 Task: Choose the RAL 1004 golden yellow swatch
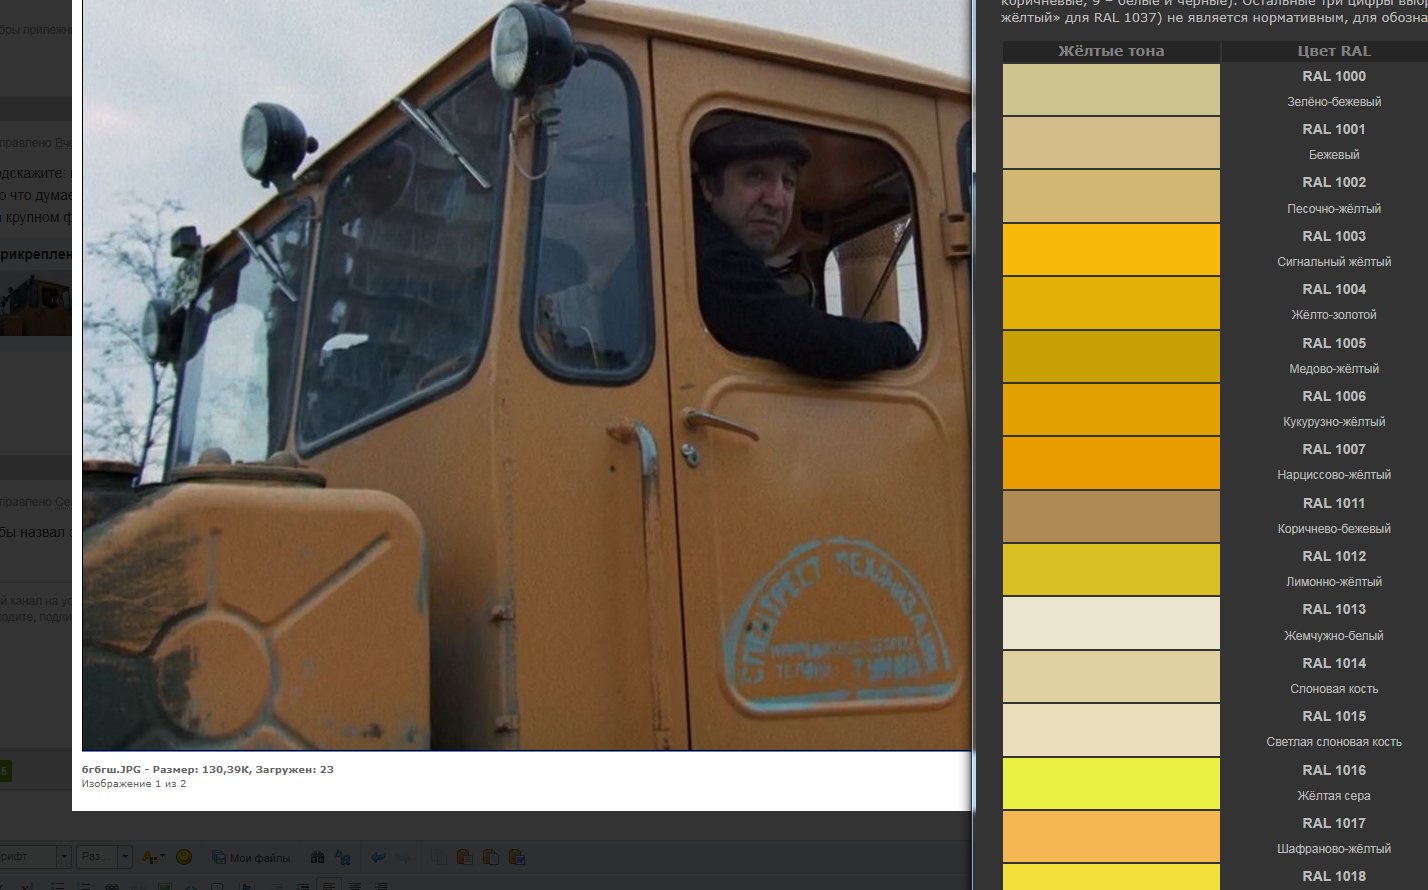pos(1111,303)
